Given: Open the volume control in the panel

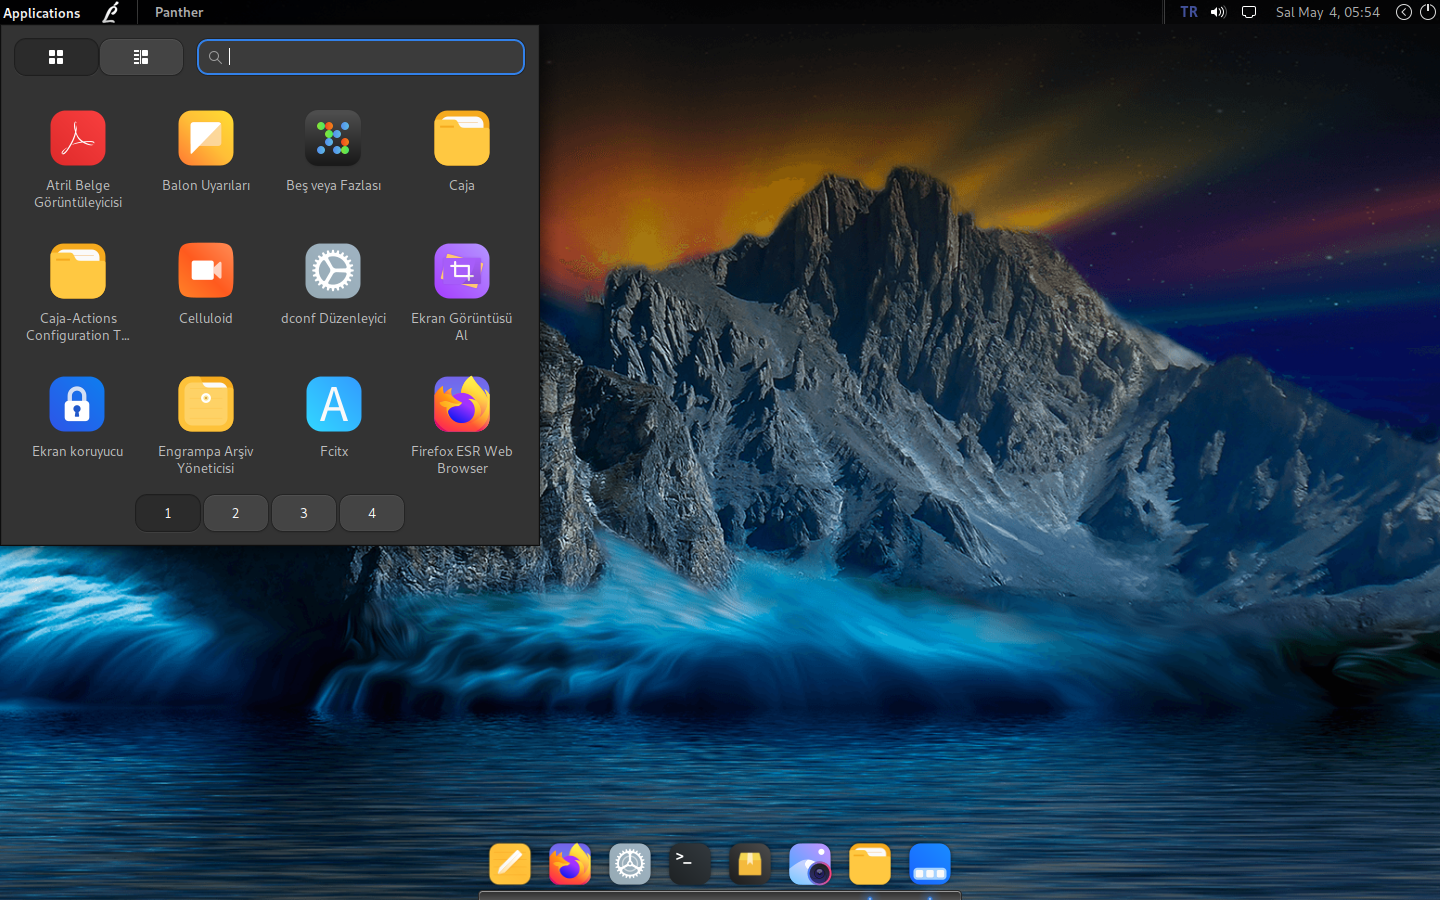Looking at the screenshot, I should point(1218,12).
